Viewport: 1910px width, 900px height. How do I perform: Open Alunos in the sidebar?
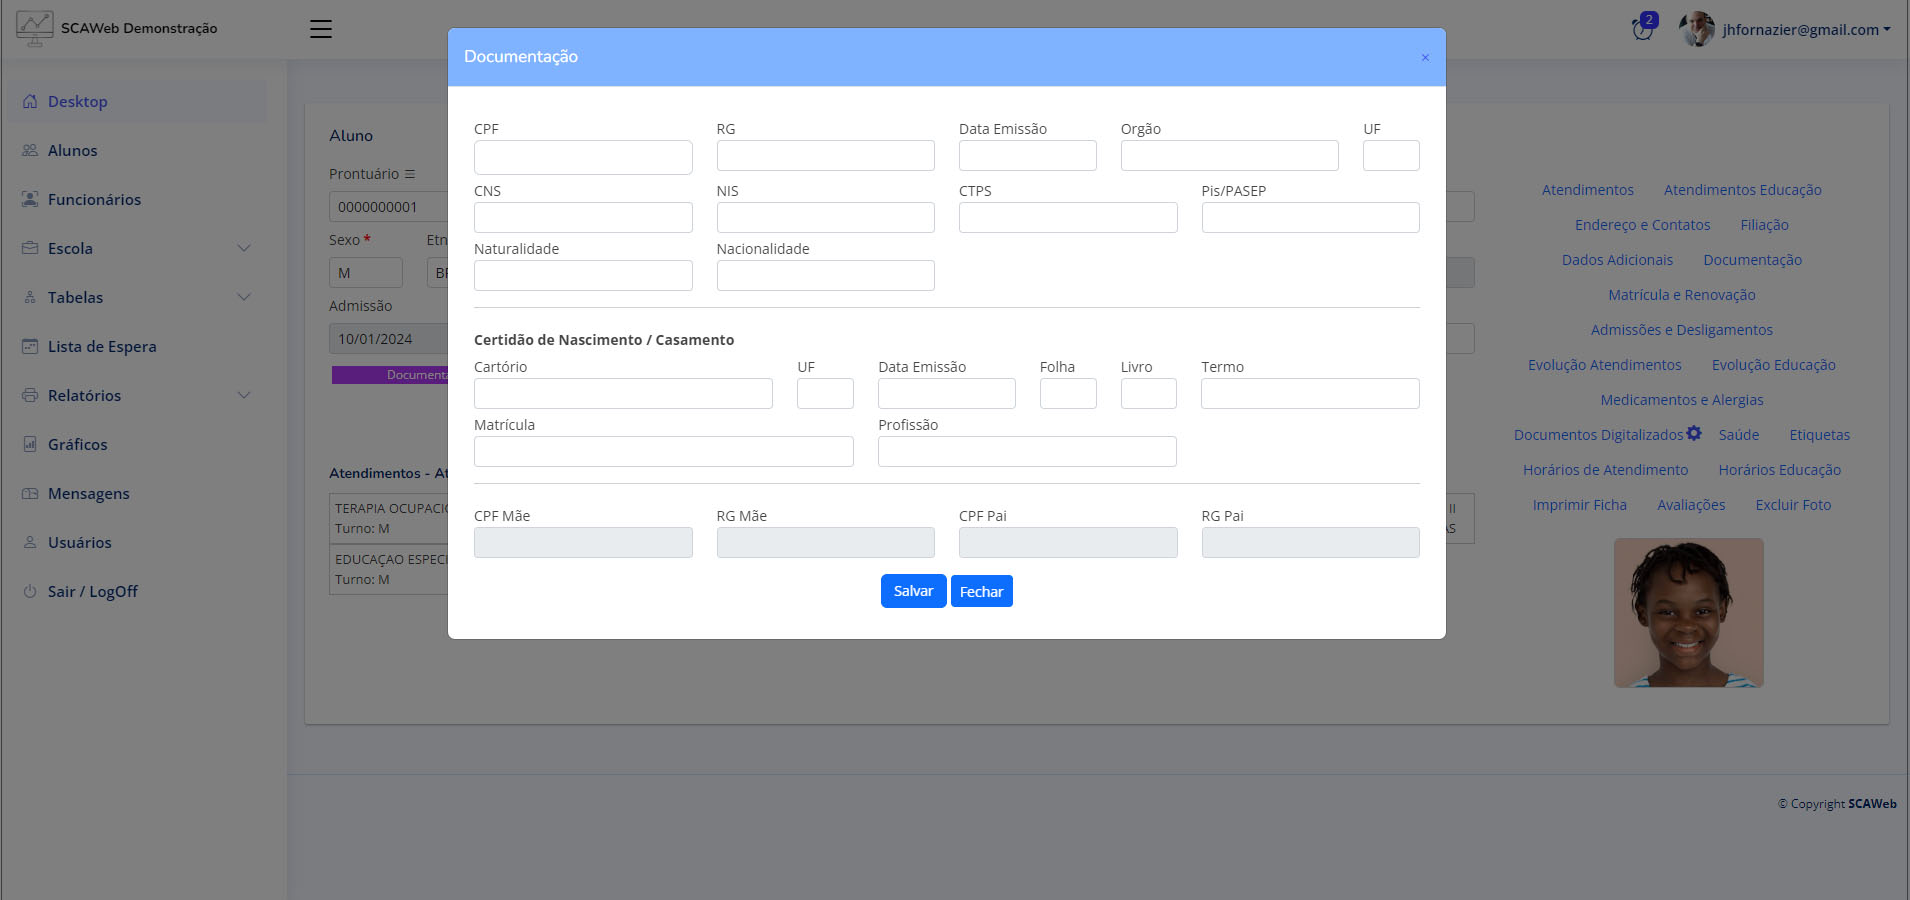pos(72,151)
